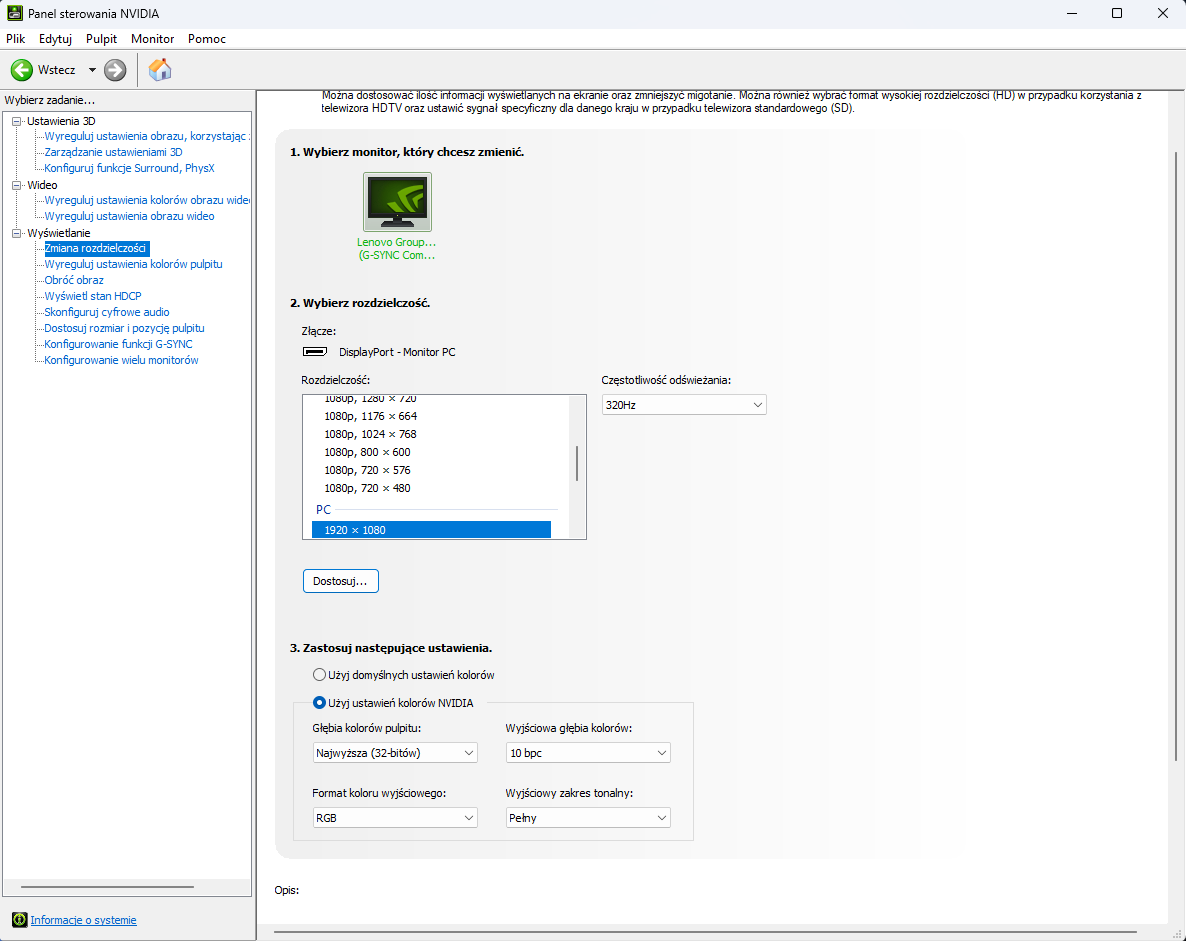The width and height of the screenshot is (1186, 941).
Task: Expand the Wyjściowa głębia kolorów dropdown
Action: 588,753
